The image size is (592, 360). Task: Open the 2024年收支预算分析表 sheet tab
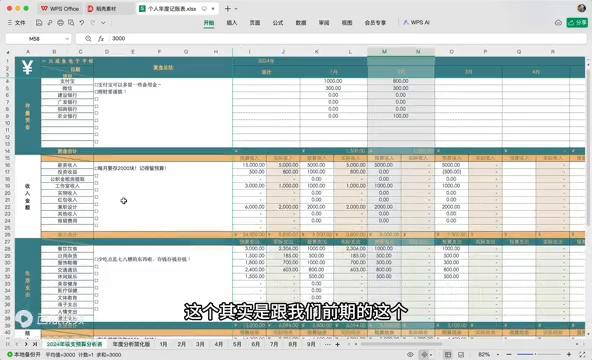[74, 344]
